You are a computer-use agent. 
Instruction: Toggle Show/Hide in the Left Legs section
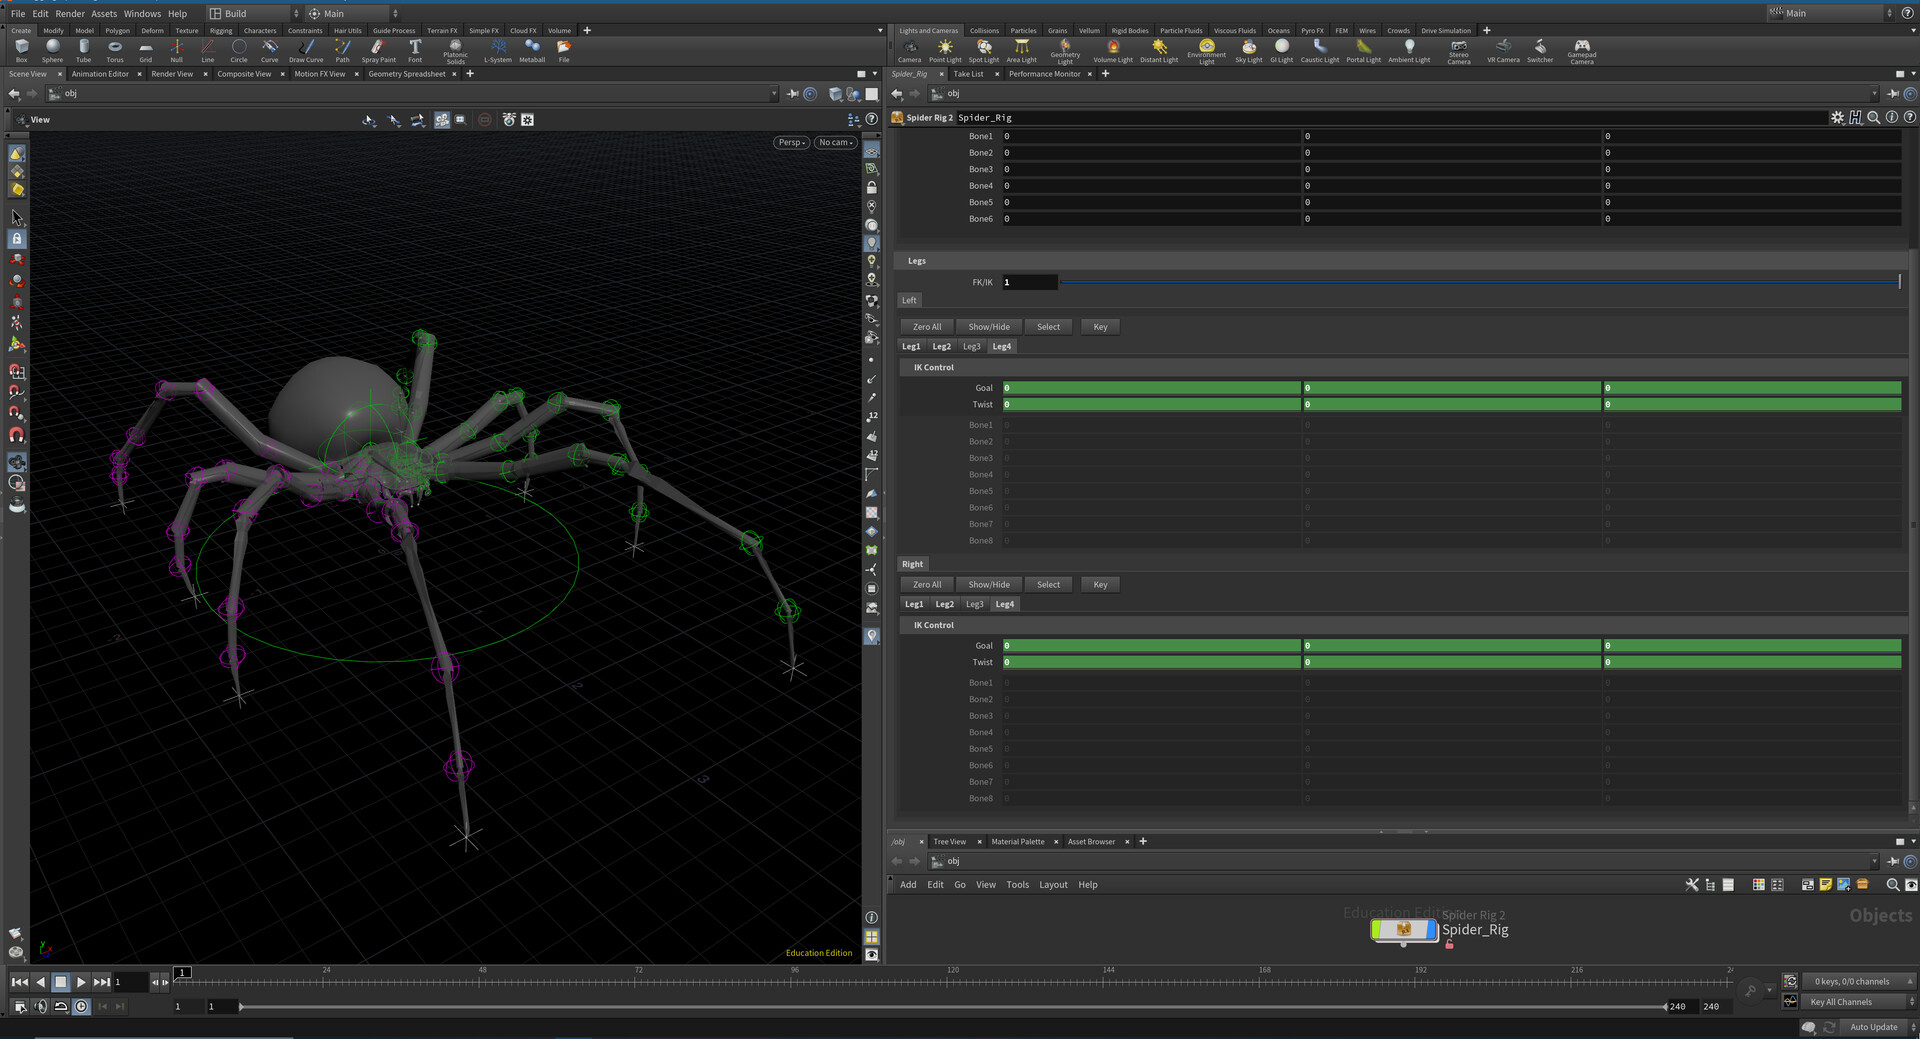(x=987, y=326)
